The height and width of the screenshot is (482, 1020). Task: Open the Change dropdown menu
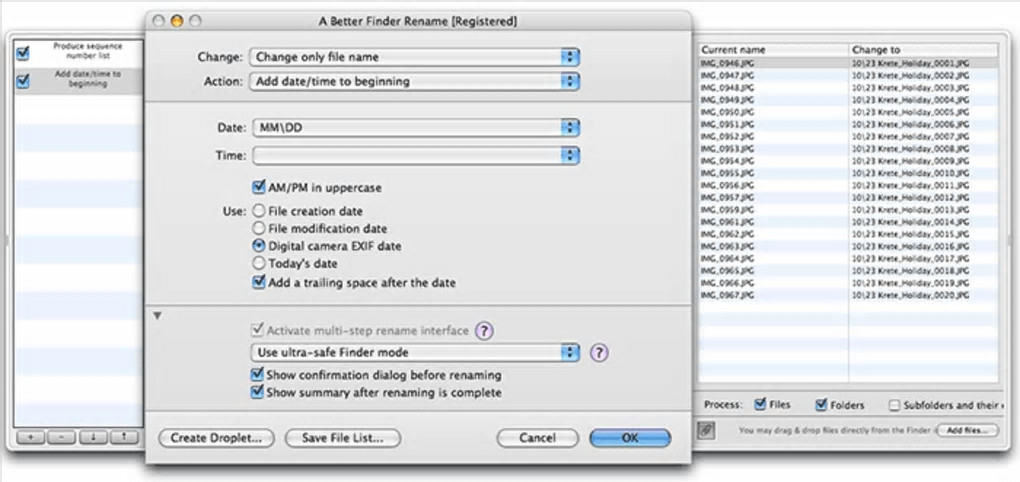[415, 57]
